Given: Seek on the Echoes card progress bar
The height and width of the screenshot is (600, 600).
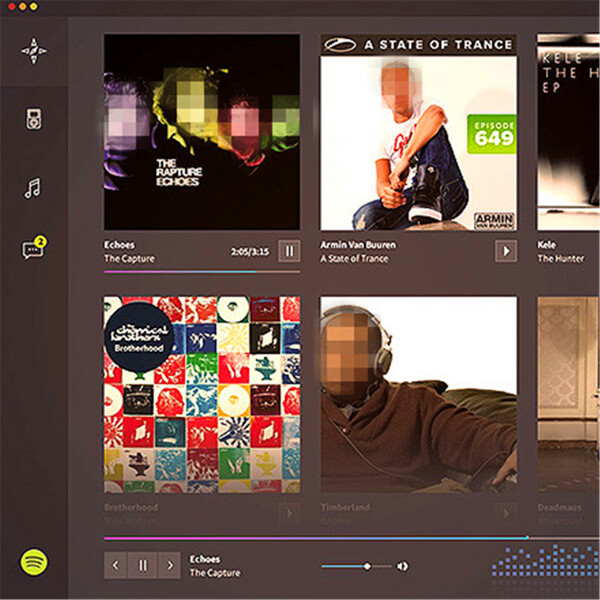Looking at the screenshot, I should (x=202, y=272).
